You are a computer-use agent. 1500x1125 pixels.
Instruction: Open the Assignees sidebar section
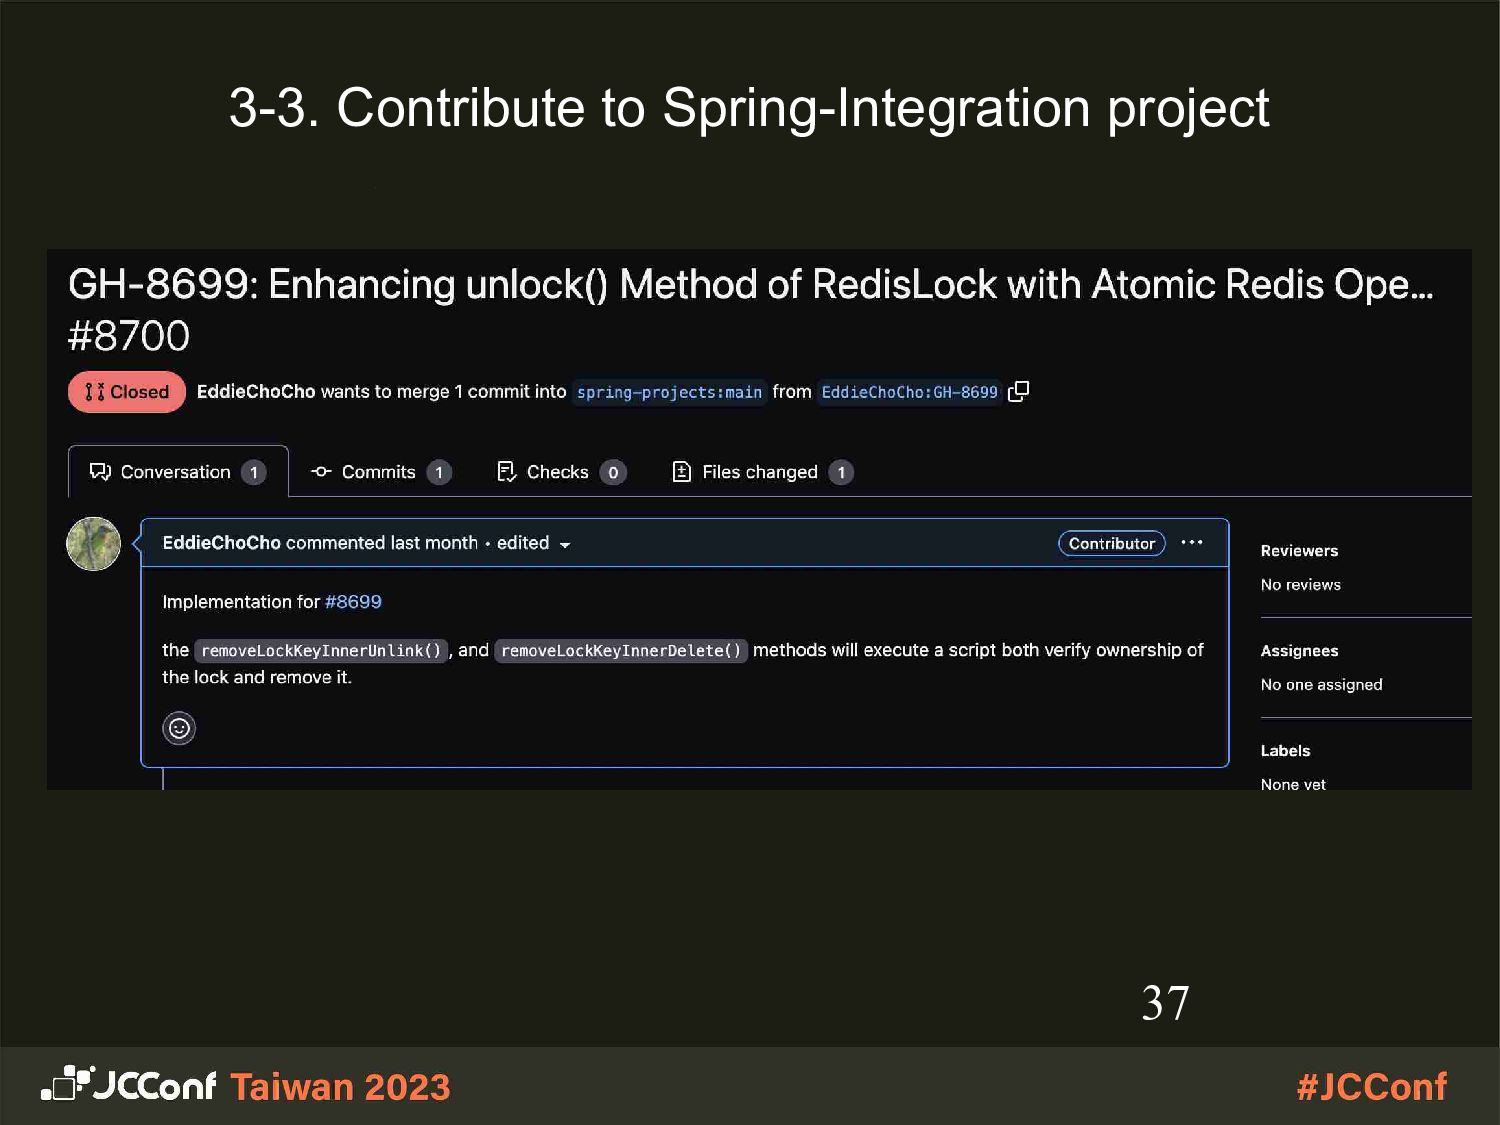pos(1299,651)
